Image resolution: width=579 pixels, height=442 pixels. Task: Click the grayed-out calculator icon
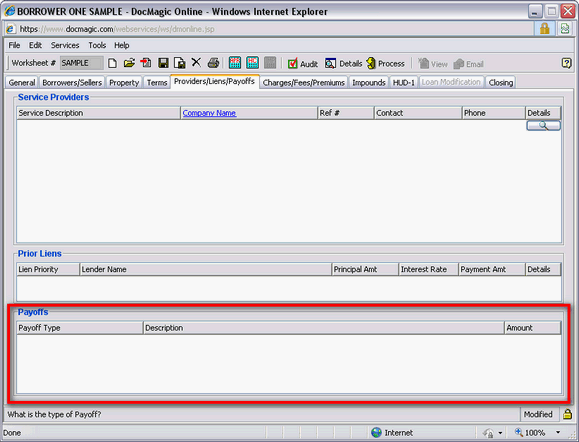tap(270, 63)
